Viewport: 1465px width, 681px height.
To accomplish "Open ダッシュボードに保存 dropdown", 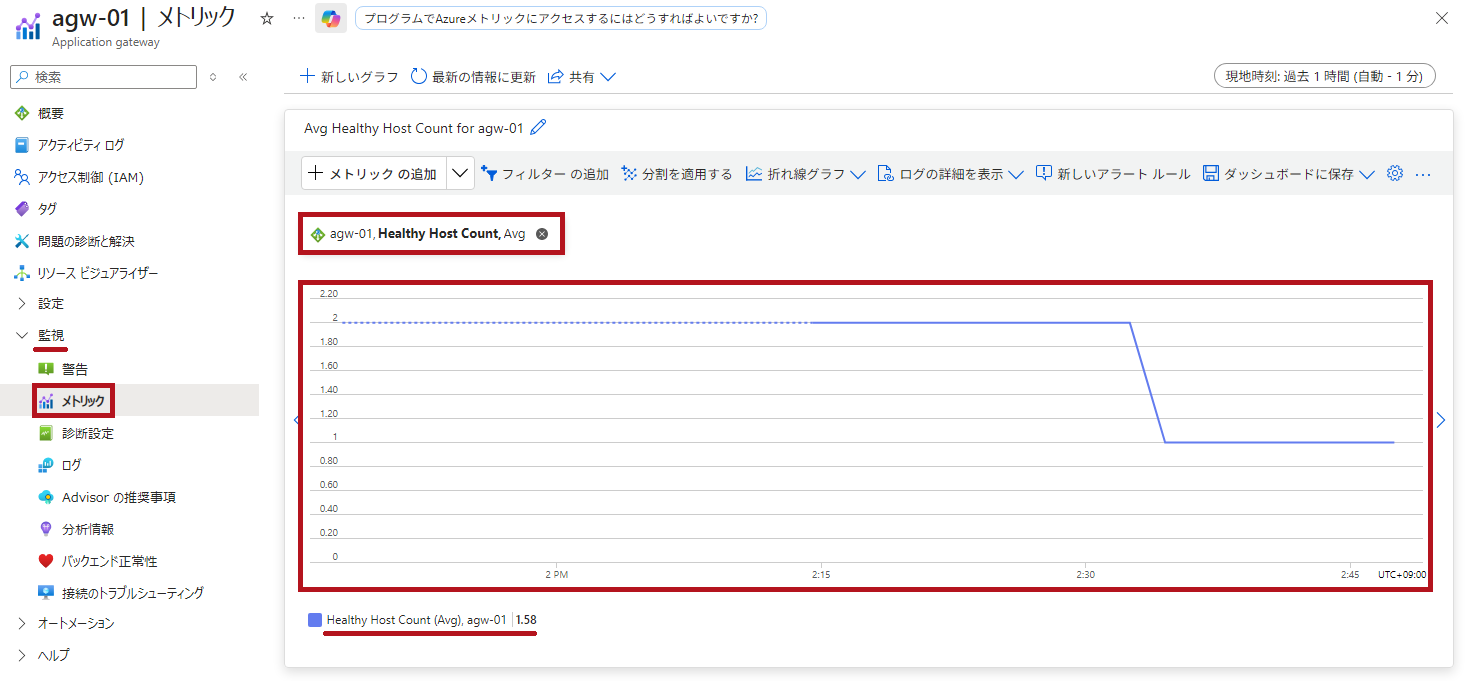I will point(1289,174).
